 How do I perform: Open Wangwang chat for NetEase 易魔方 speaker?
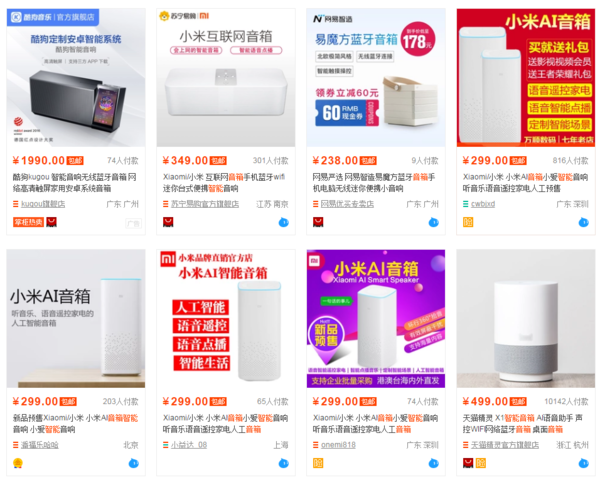434,222
